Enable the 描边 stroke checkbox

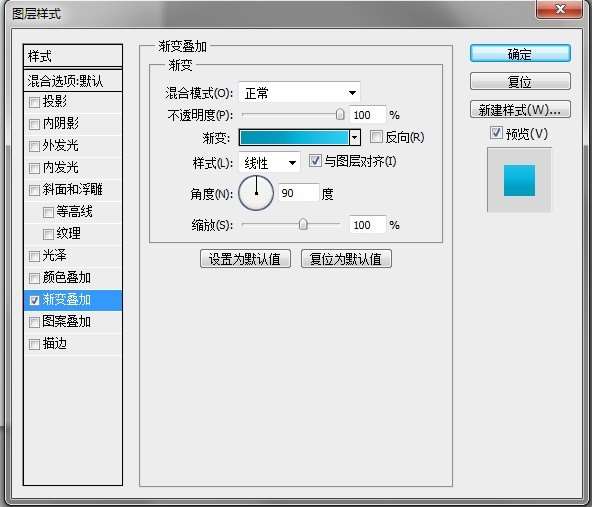click(34, 344)
